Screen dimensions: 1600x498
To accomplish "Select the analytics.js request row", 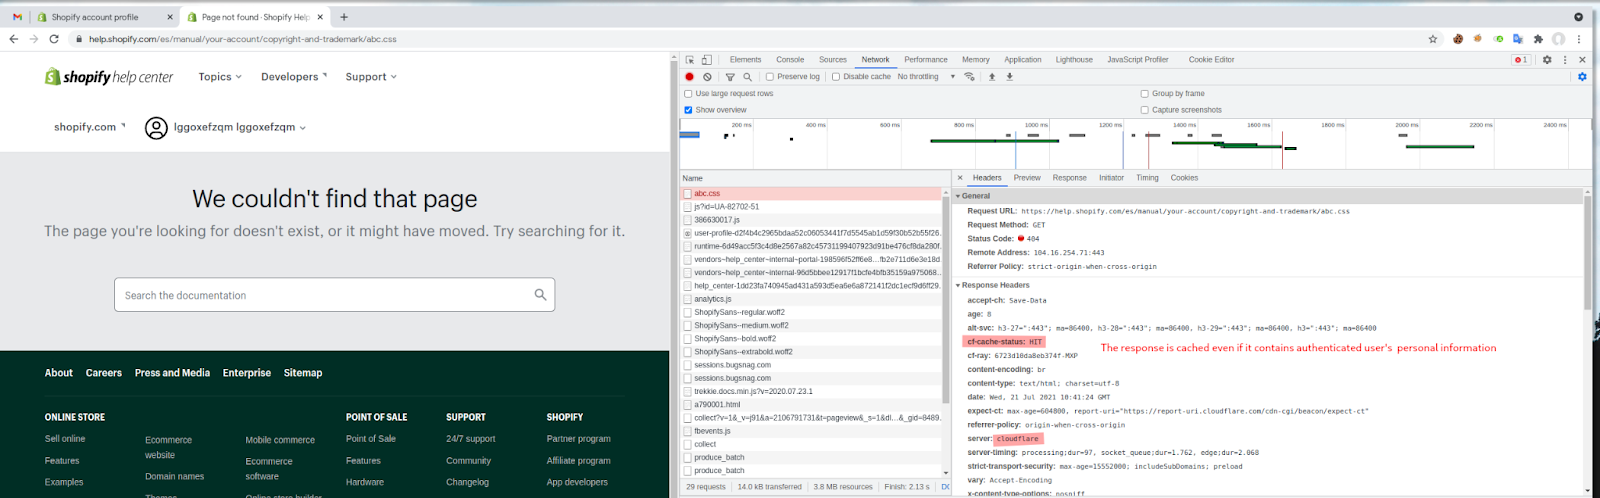I will pyautogui.click(x=812, y=299).
